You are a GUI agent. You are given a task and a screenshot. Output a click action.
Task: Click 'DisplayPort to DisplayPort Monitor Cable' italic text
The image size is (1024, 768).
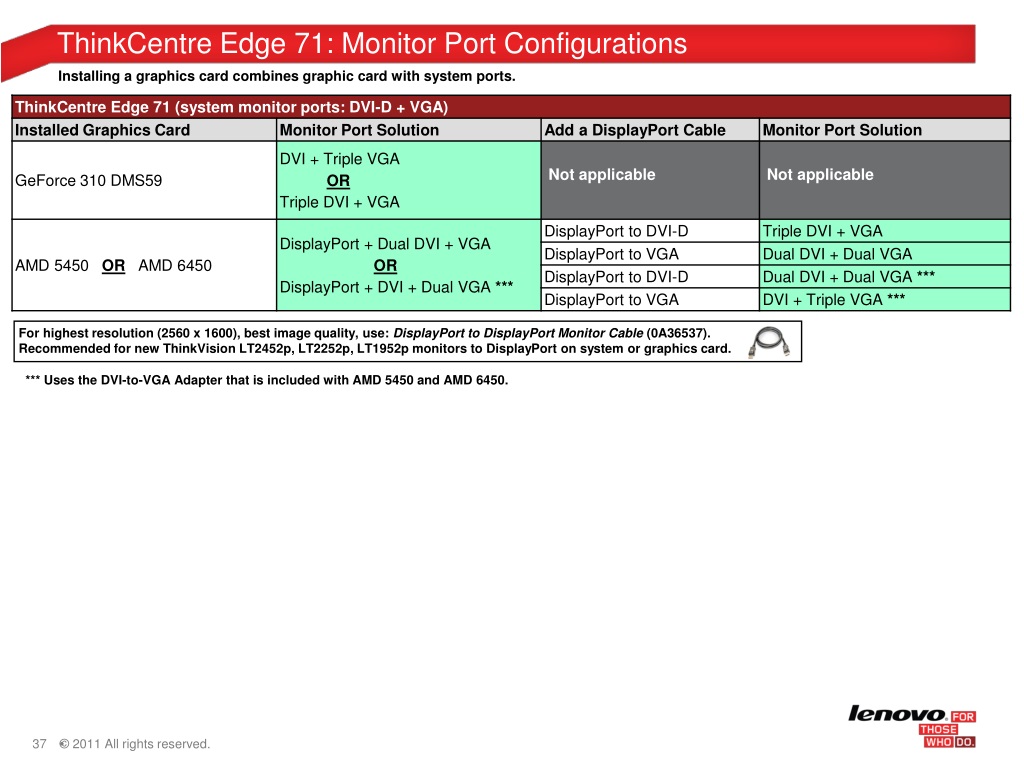518,333
